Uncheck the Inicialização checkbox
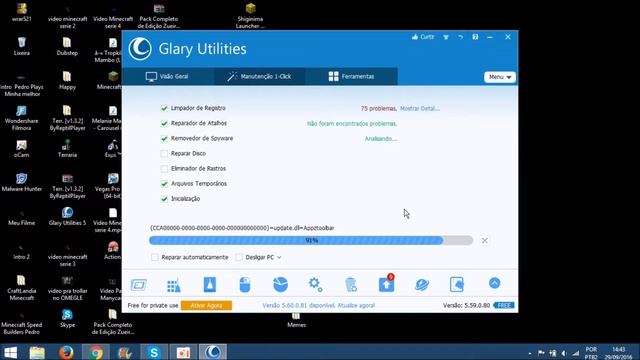The image size is (640, 360). click(164, 199)
